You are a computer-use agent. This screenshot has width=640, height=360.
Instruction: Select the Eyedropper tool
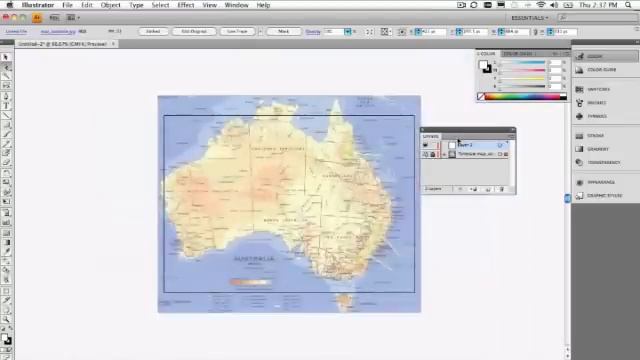7,251
